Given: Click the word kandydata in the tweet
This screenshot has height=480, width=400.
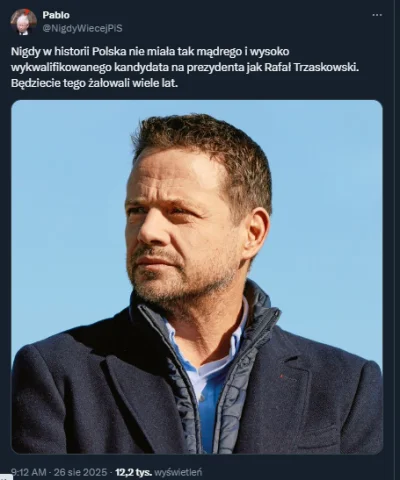Looking at the screenshot, I should [x=143, y=68].
